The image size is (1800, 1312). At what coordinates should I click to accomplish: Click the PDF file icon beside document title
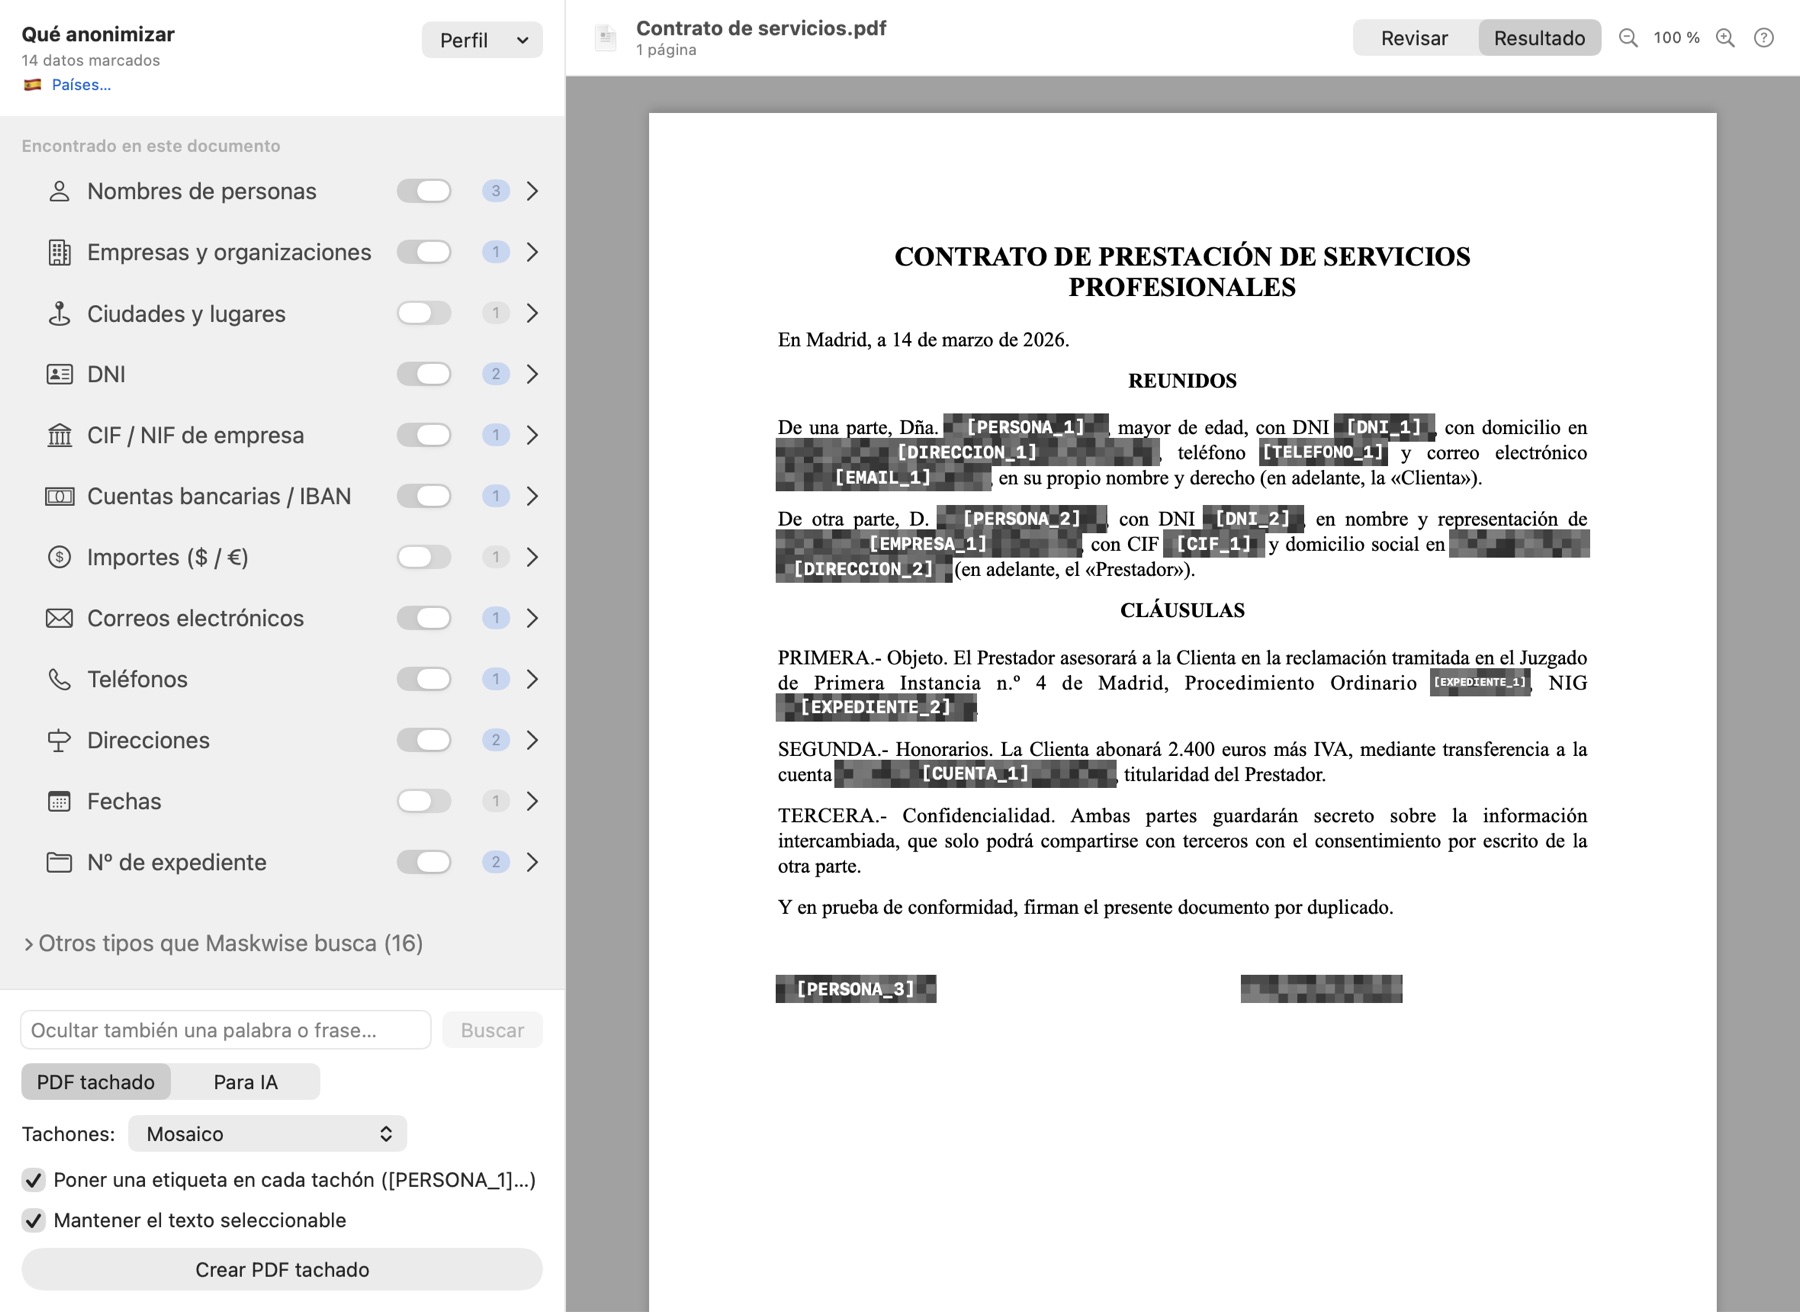click(x=605, y=38)
